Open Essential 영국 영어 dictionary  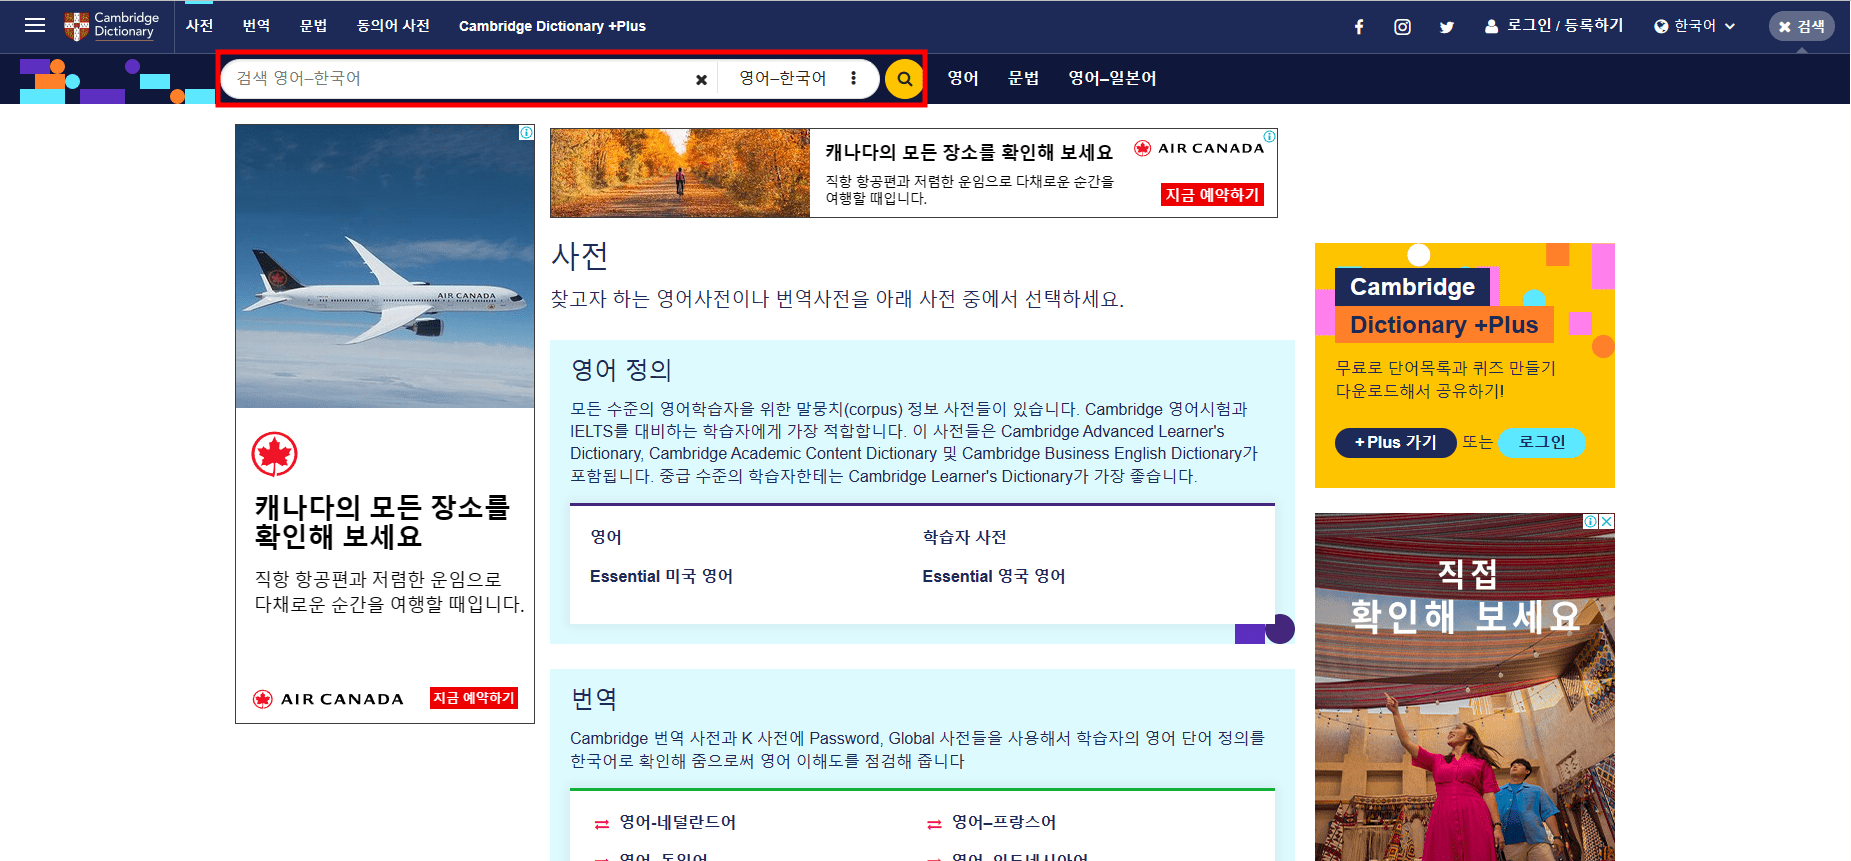(x=993, y=576)
